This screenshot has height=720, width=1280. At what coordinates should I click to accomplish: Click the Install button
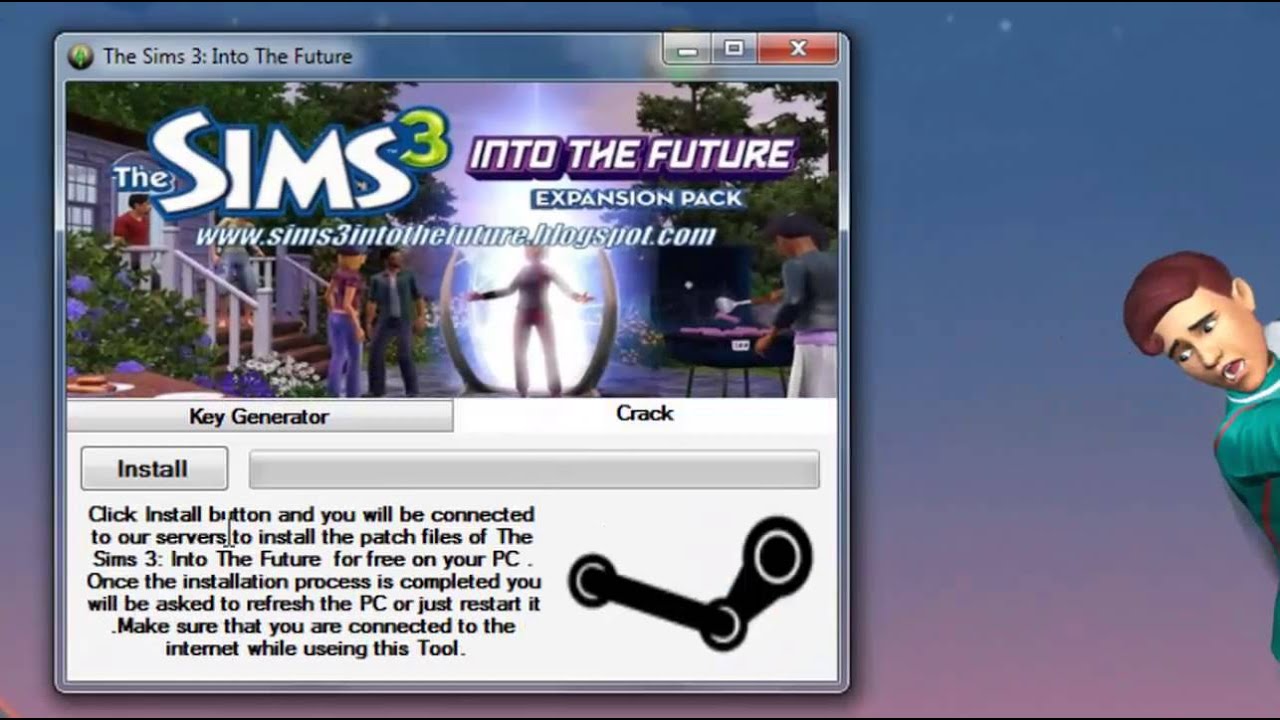coord(154,469)
